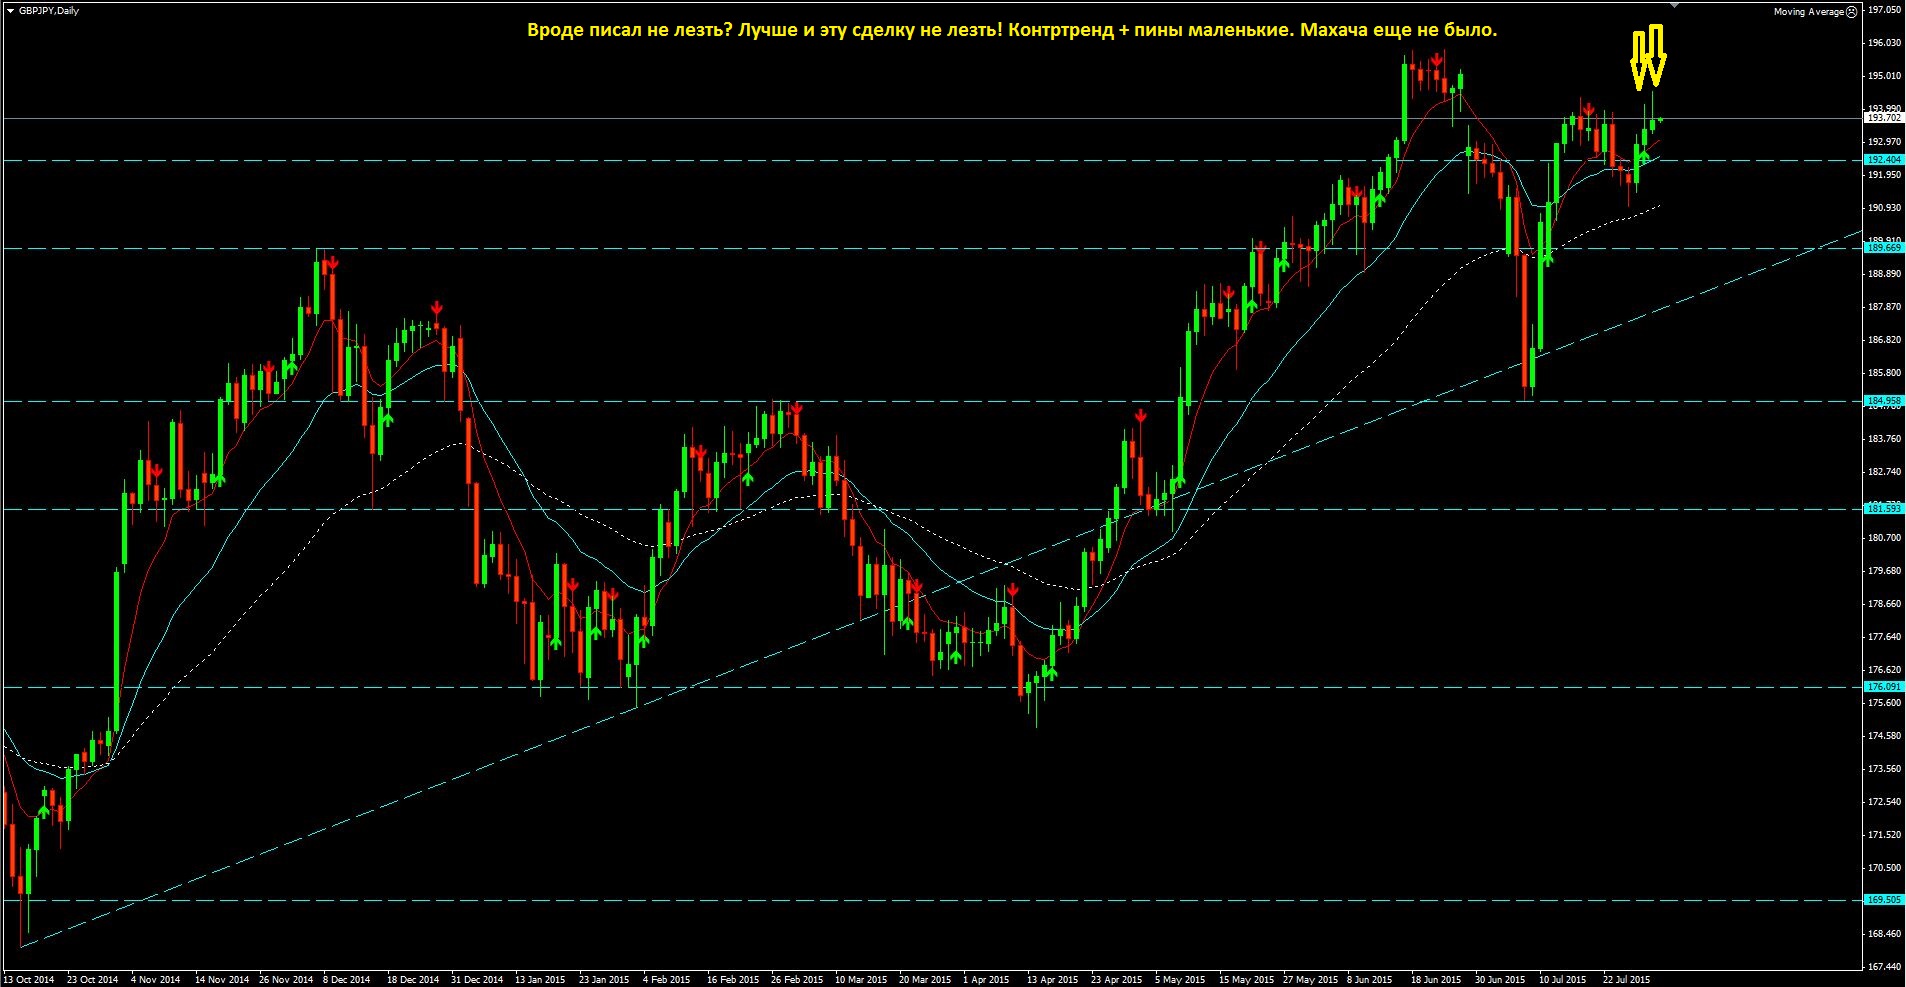Viewport: 1906px width, 987px height.
Task: Click the Moving Average indicator label
Action: click(1808, 12)
